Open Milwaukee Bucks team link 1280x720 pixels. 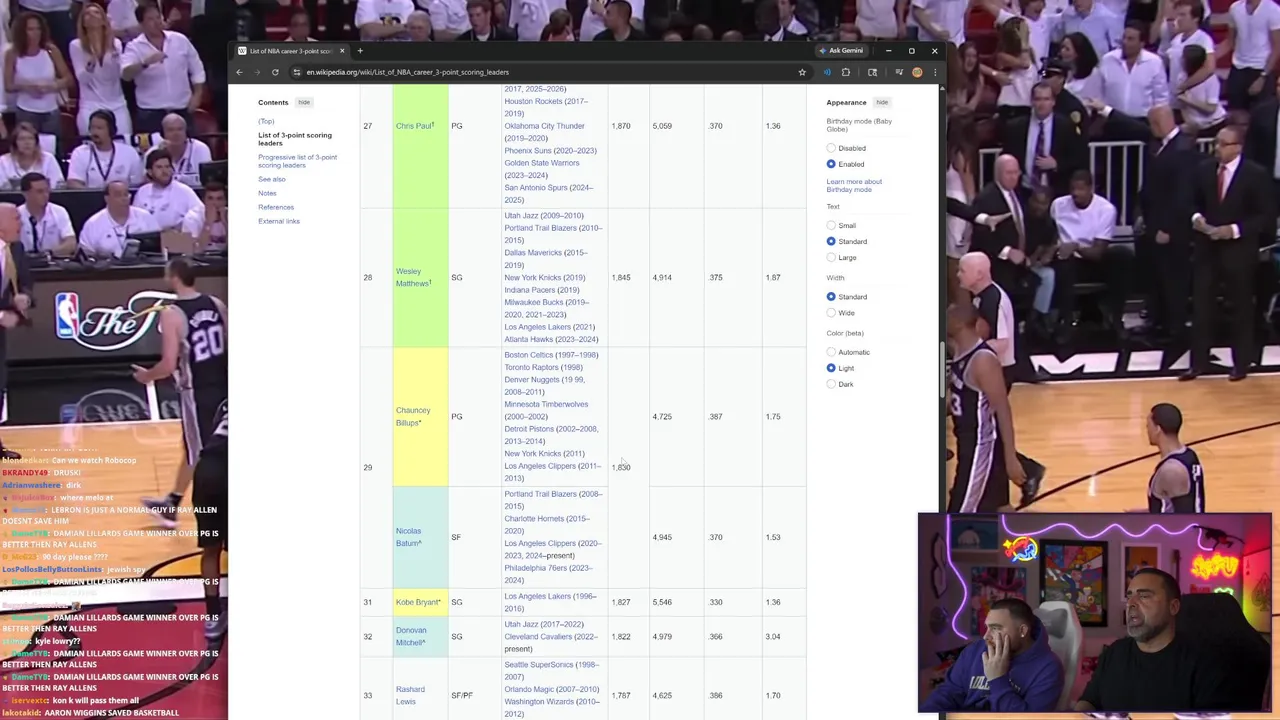click(x=532, y=302)
